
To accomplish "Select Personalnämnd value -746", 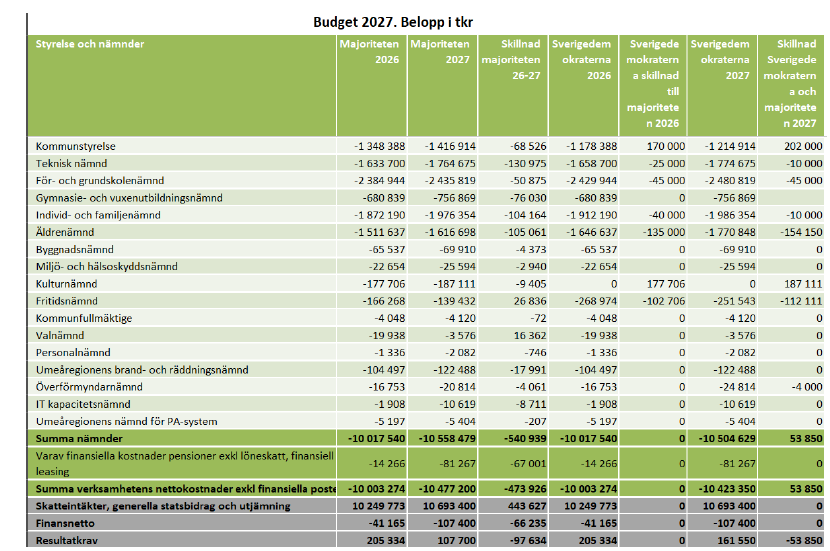I will pyautogui.click(x=535, y=353).
